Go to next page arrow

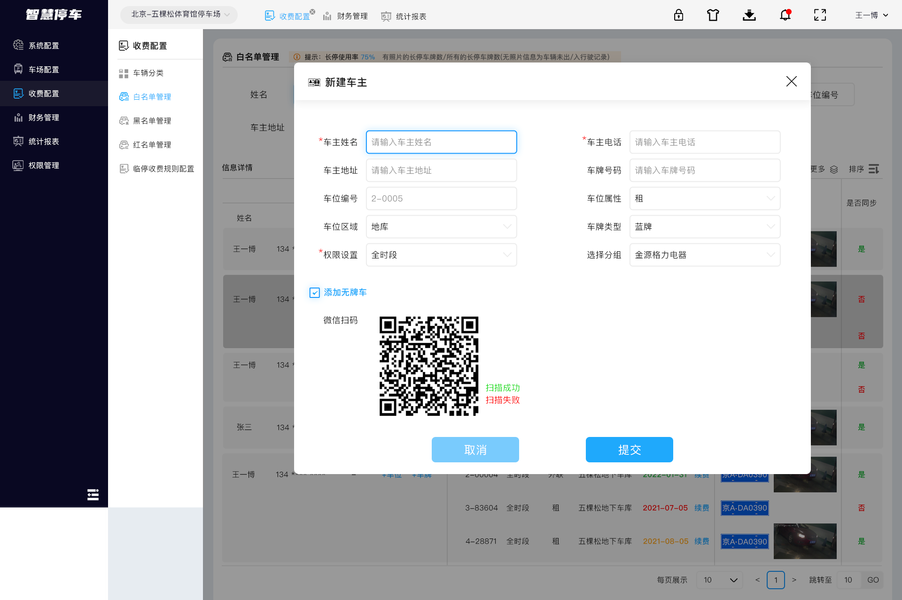[x=794, y=580]
